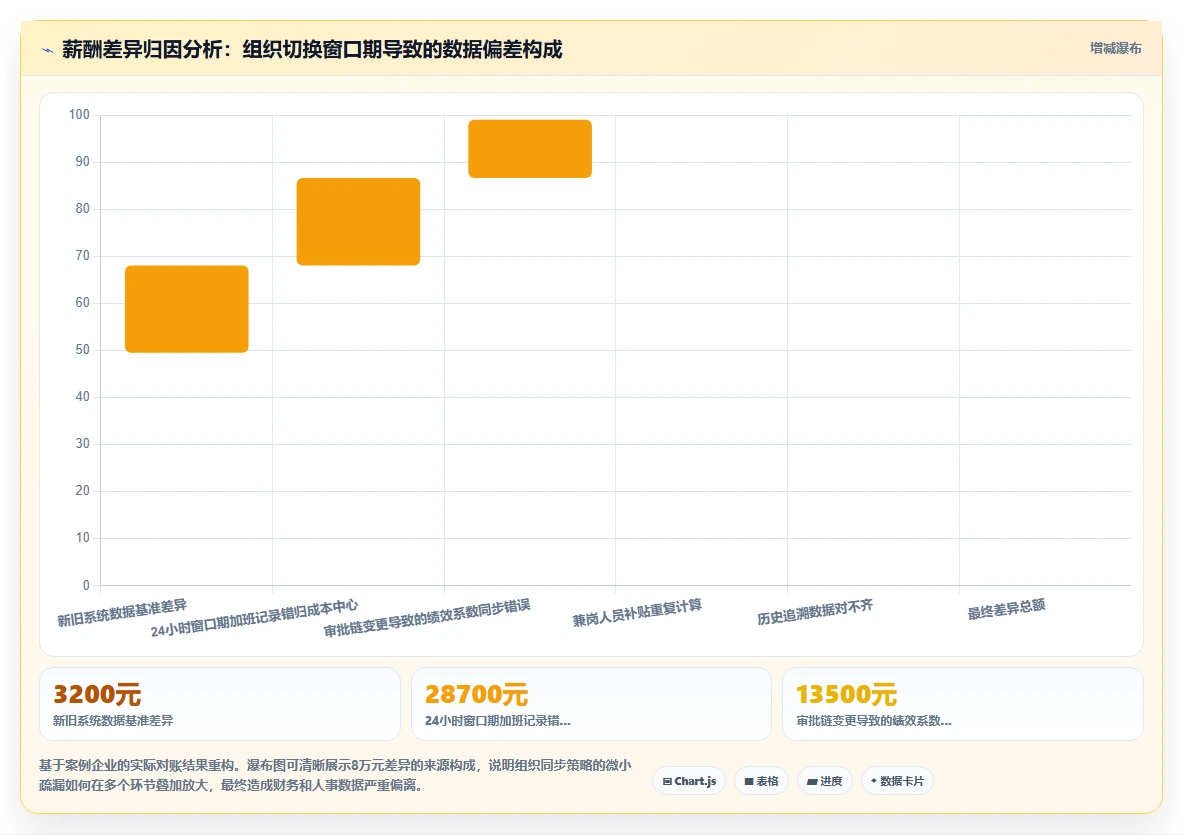1183x835 pixels.
Task: Click x-axis label 24小时窗口期加班记录错归成本中心
Action: pos(254,618)
